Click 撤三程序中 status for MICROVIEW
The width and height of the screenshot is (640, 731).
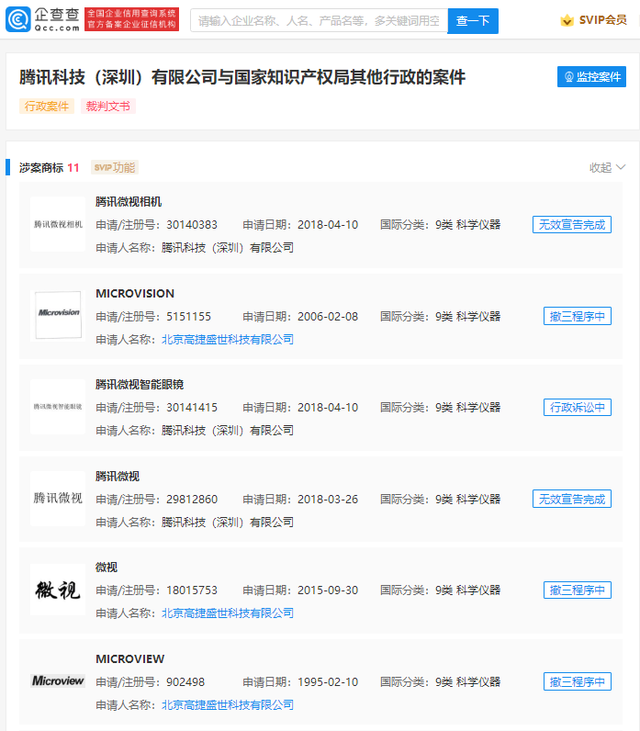(x=578, y=682)
